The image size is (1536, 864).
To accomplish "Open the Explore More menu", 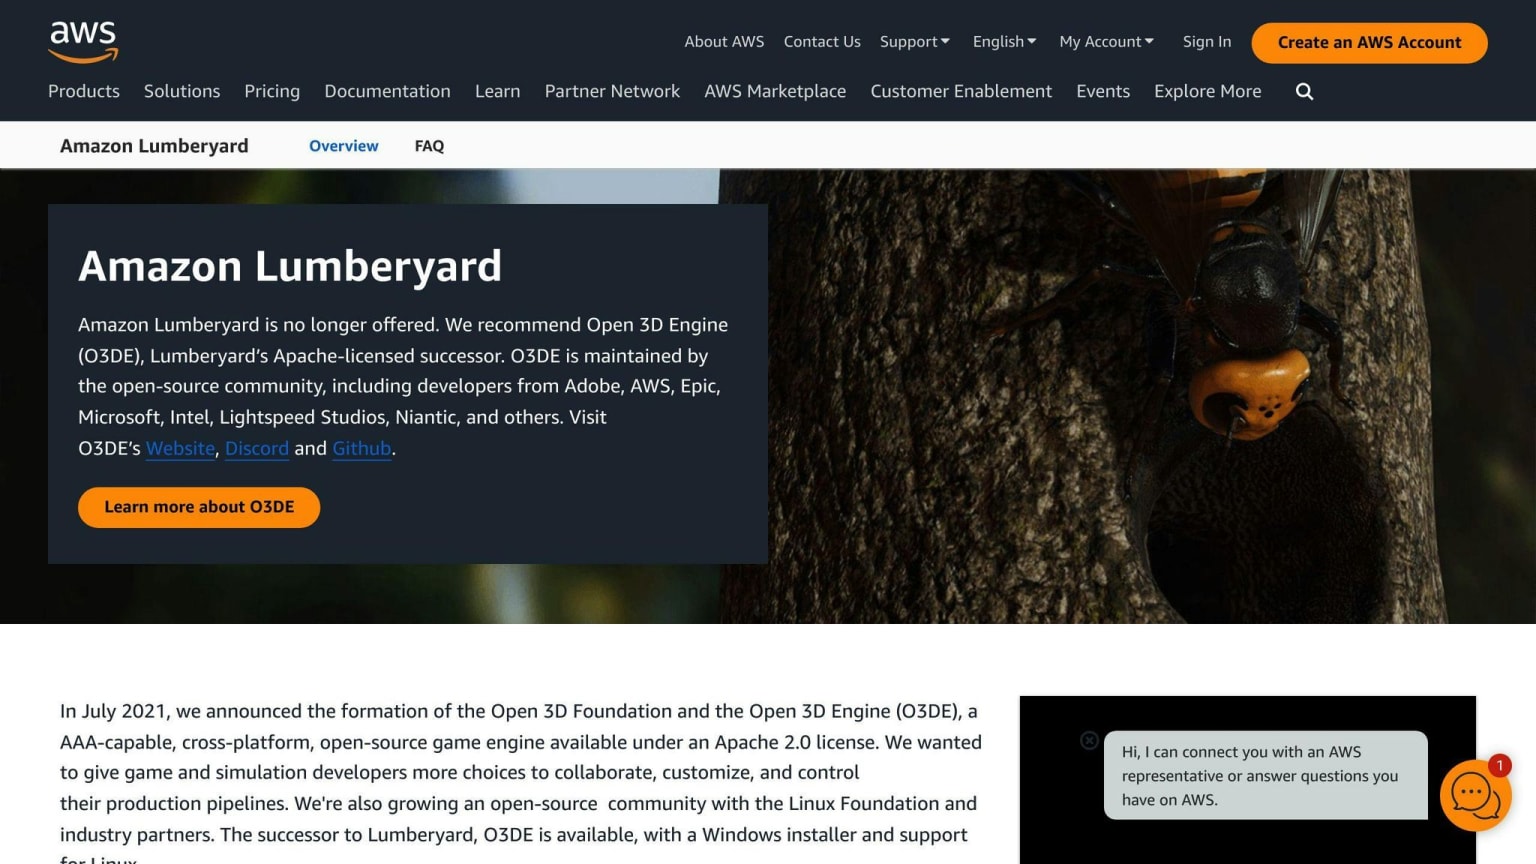I will [x=1207, y=91].
